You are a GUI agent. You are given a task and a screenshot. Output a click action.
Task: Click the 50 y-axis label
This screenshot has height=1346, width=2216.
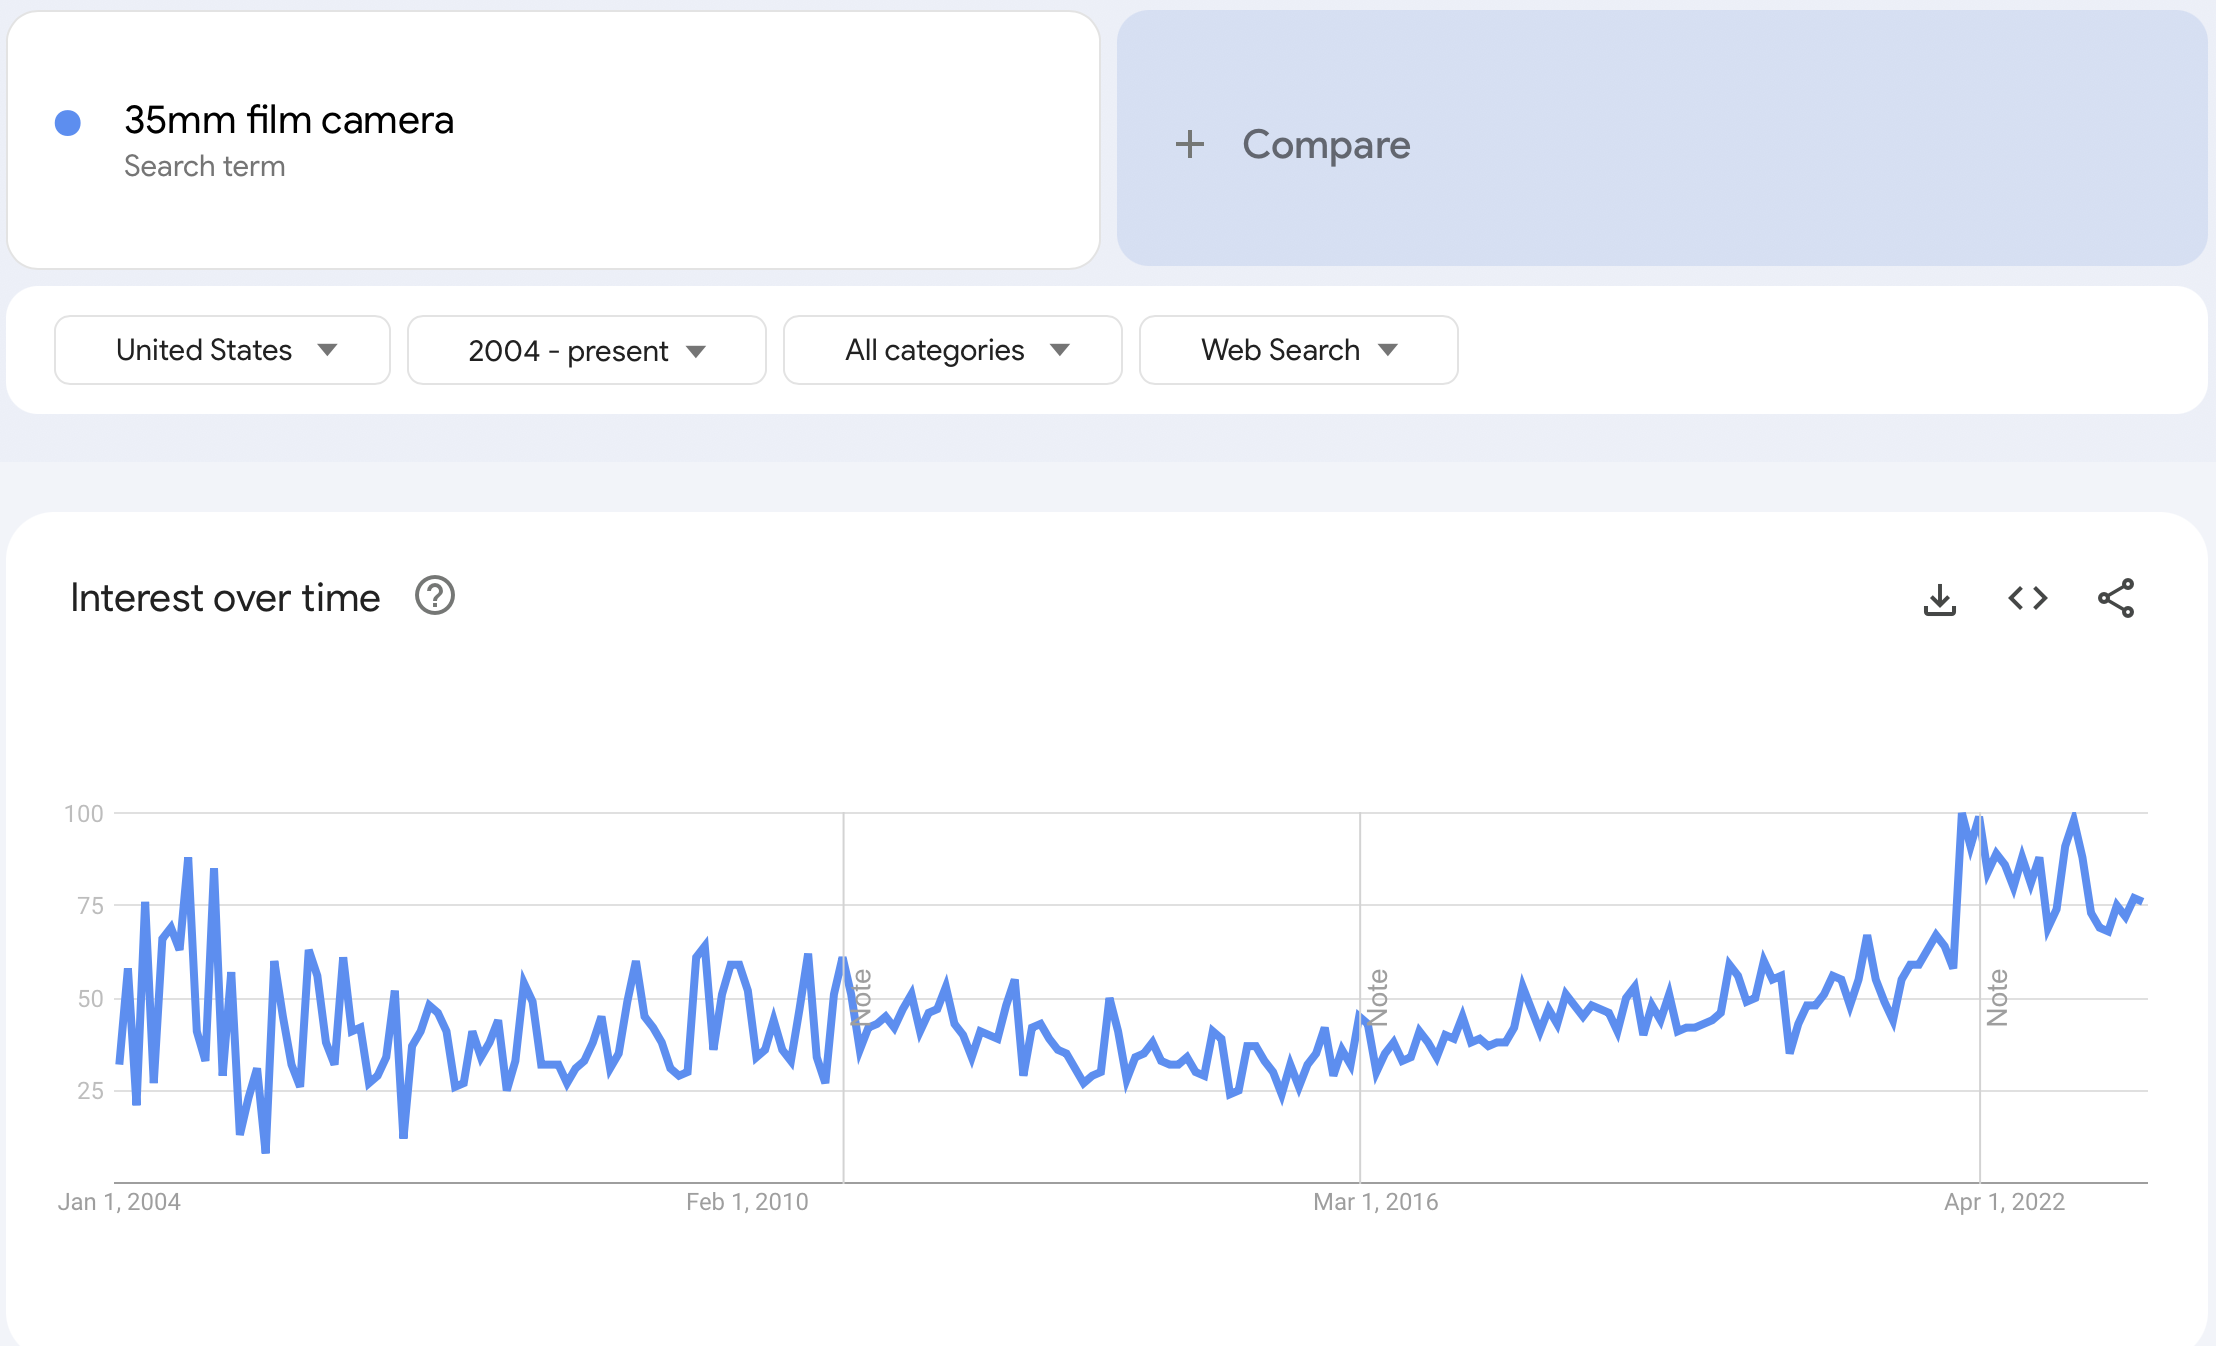click(x=90, y=998)
